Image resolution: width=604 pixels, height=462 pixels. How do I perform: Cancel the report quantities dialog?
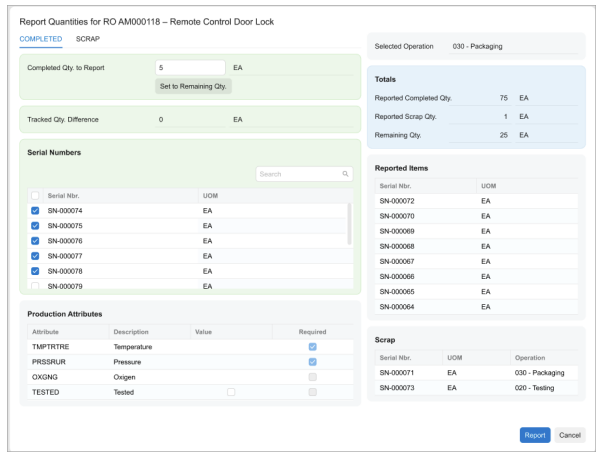tap(569, 435)
